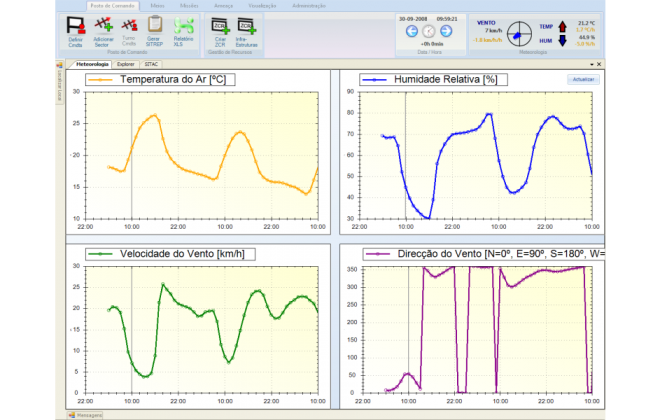Step time forward with blue right arrow
Image resolution: width=660 pixels, height=420 pixels.
pos(446,31)
